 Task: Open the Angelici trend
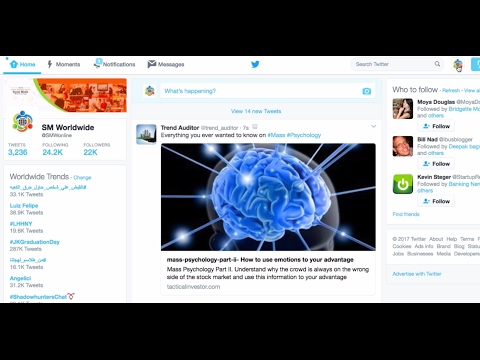click(20, 278)
